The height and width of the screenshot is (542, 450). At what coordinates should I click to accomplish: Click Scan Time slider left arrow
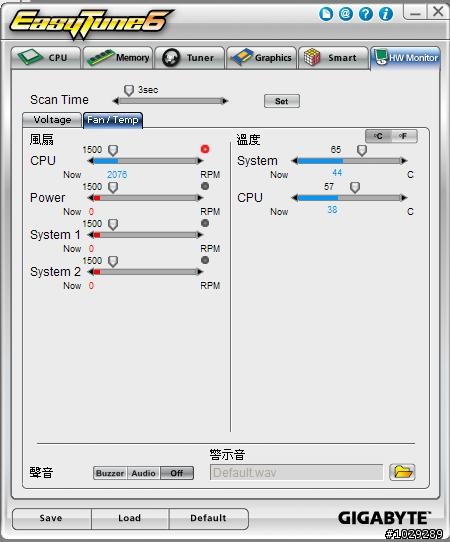(116, 101)
